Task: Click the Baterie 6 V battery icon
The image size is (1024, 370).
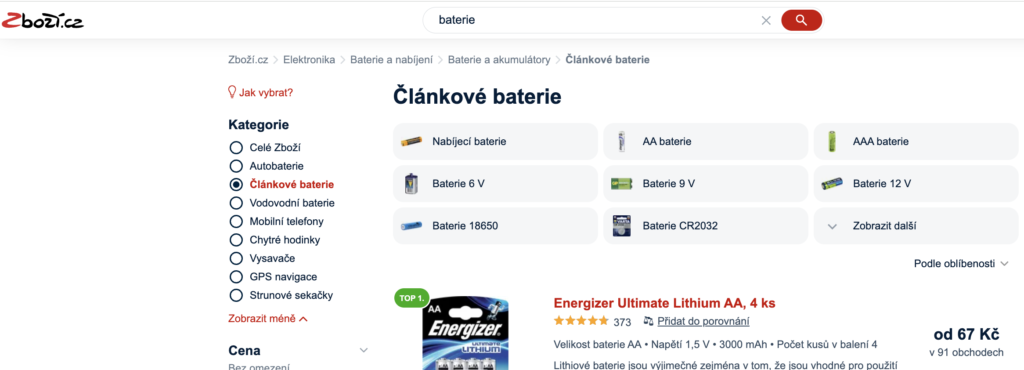Action: [x=410, y=183]
